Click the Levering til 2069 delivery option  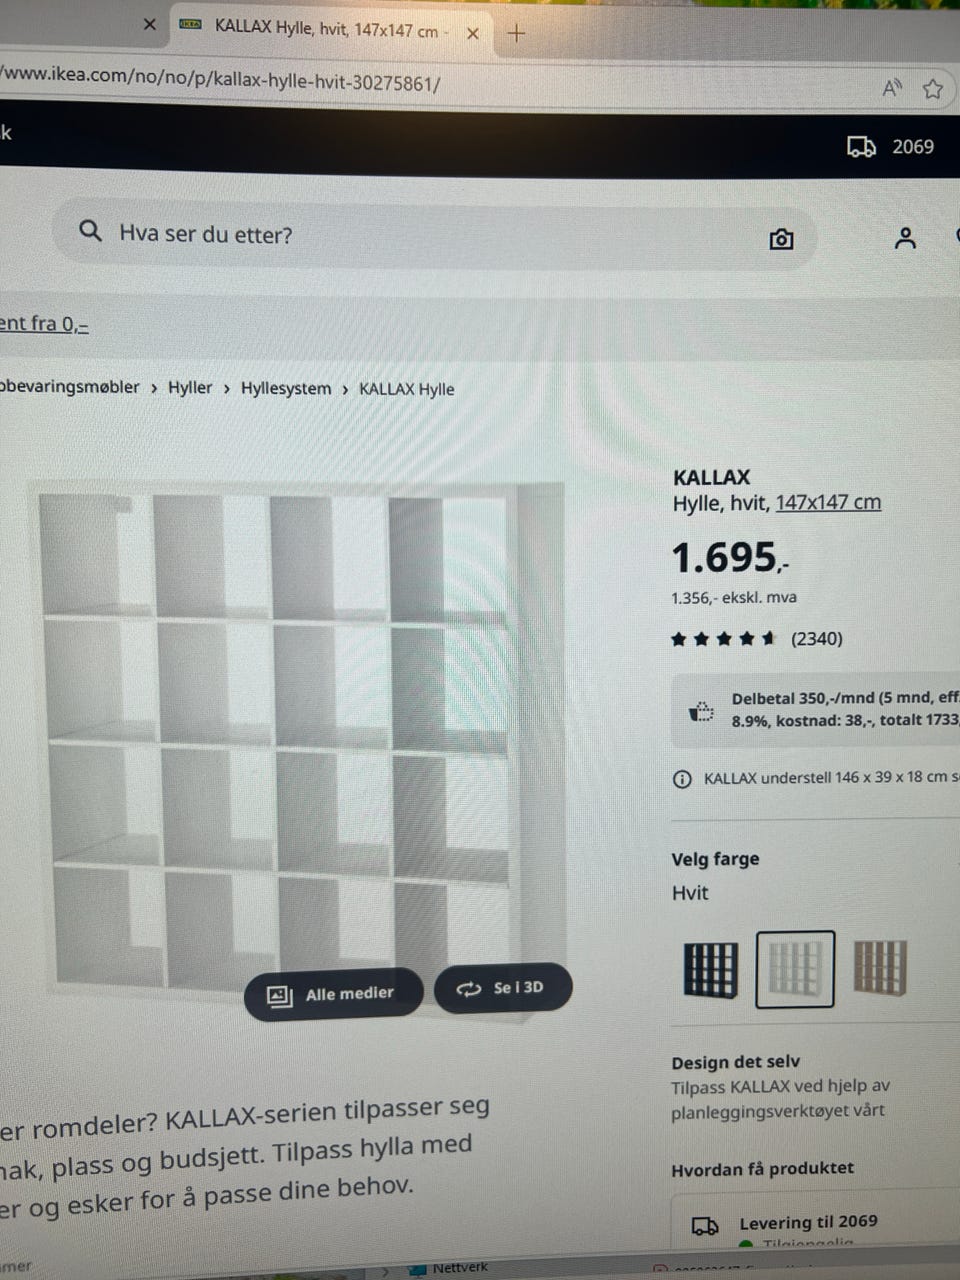click(x=808, y=1222)
